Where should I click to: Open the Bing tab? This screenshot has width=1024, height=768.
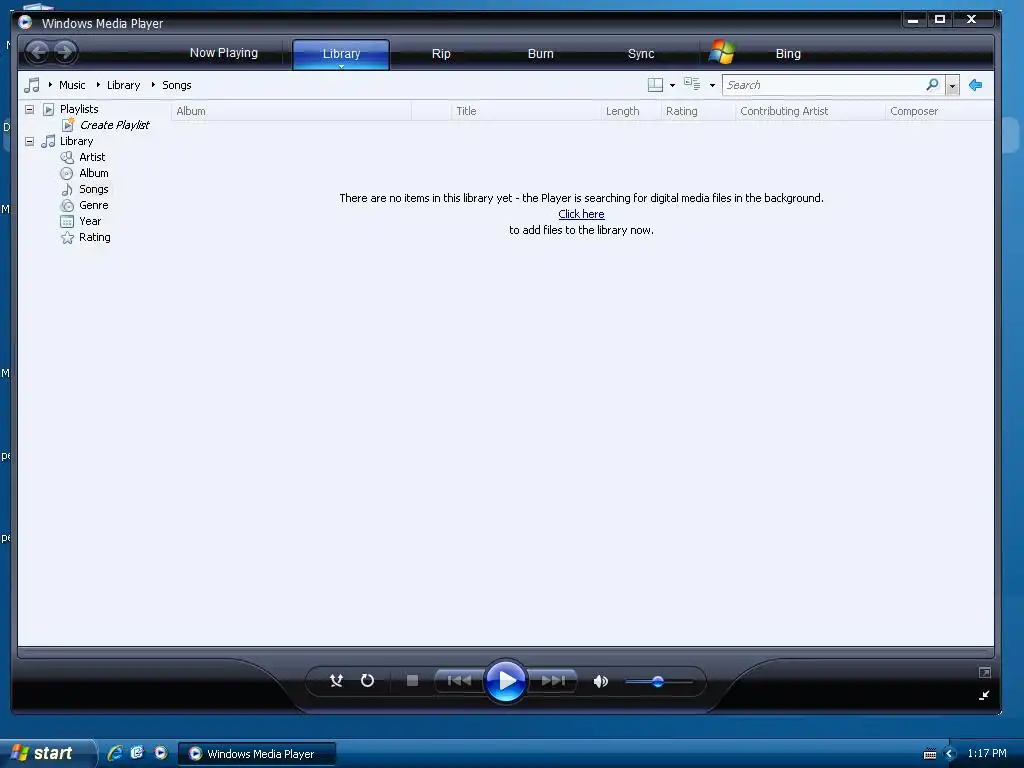coord(788,54)
